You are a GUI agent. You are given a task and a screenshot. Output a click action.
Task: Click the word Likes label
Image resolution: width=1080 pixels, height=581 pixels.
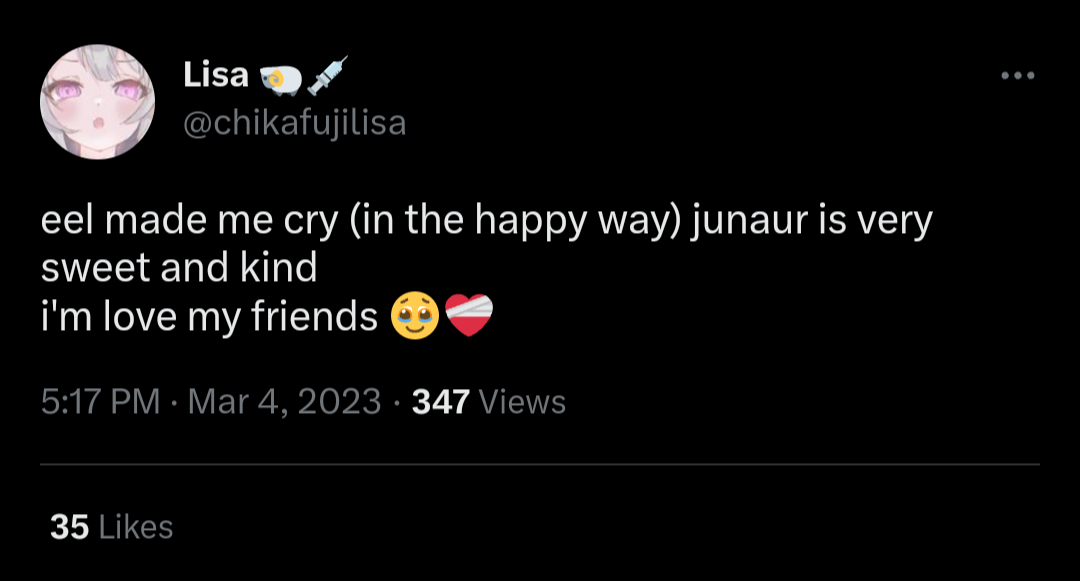tap(136, 527)
